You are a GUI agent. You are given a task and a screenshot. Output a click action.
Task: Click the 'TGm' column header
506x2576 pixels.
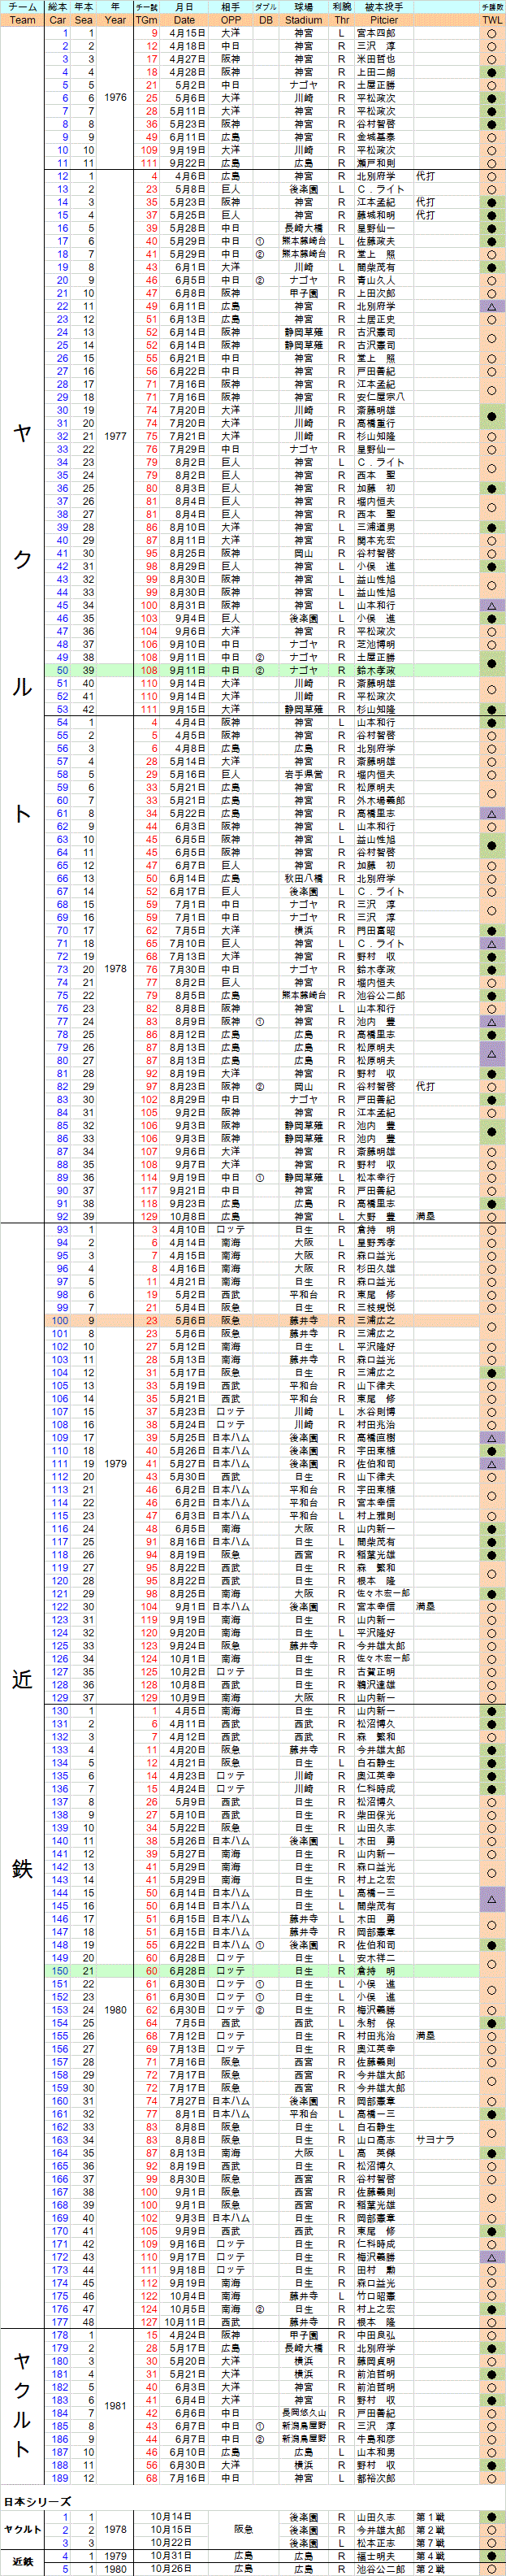pyautogui.click(x=146, y=20)
